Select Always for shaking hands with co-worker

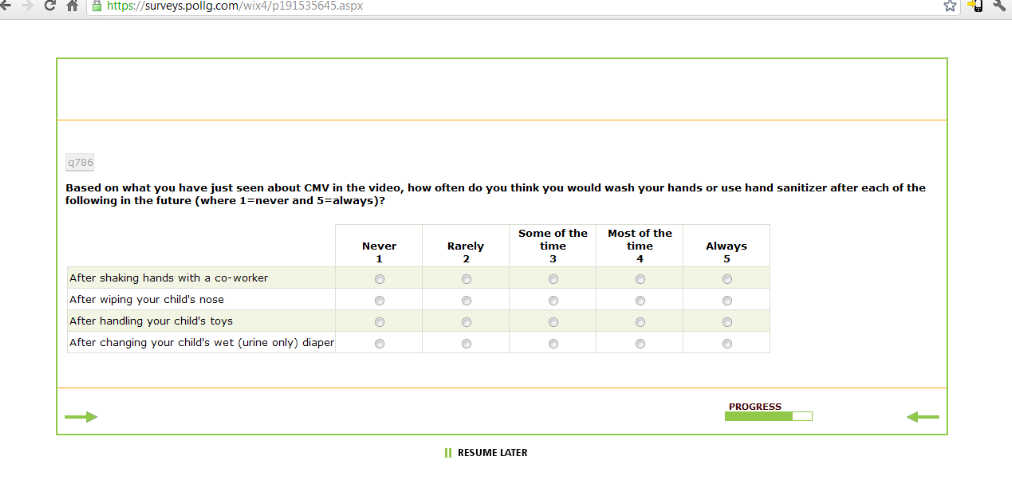point(727,279)
